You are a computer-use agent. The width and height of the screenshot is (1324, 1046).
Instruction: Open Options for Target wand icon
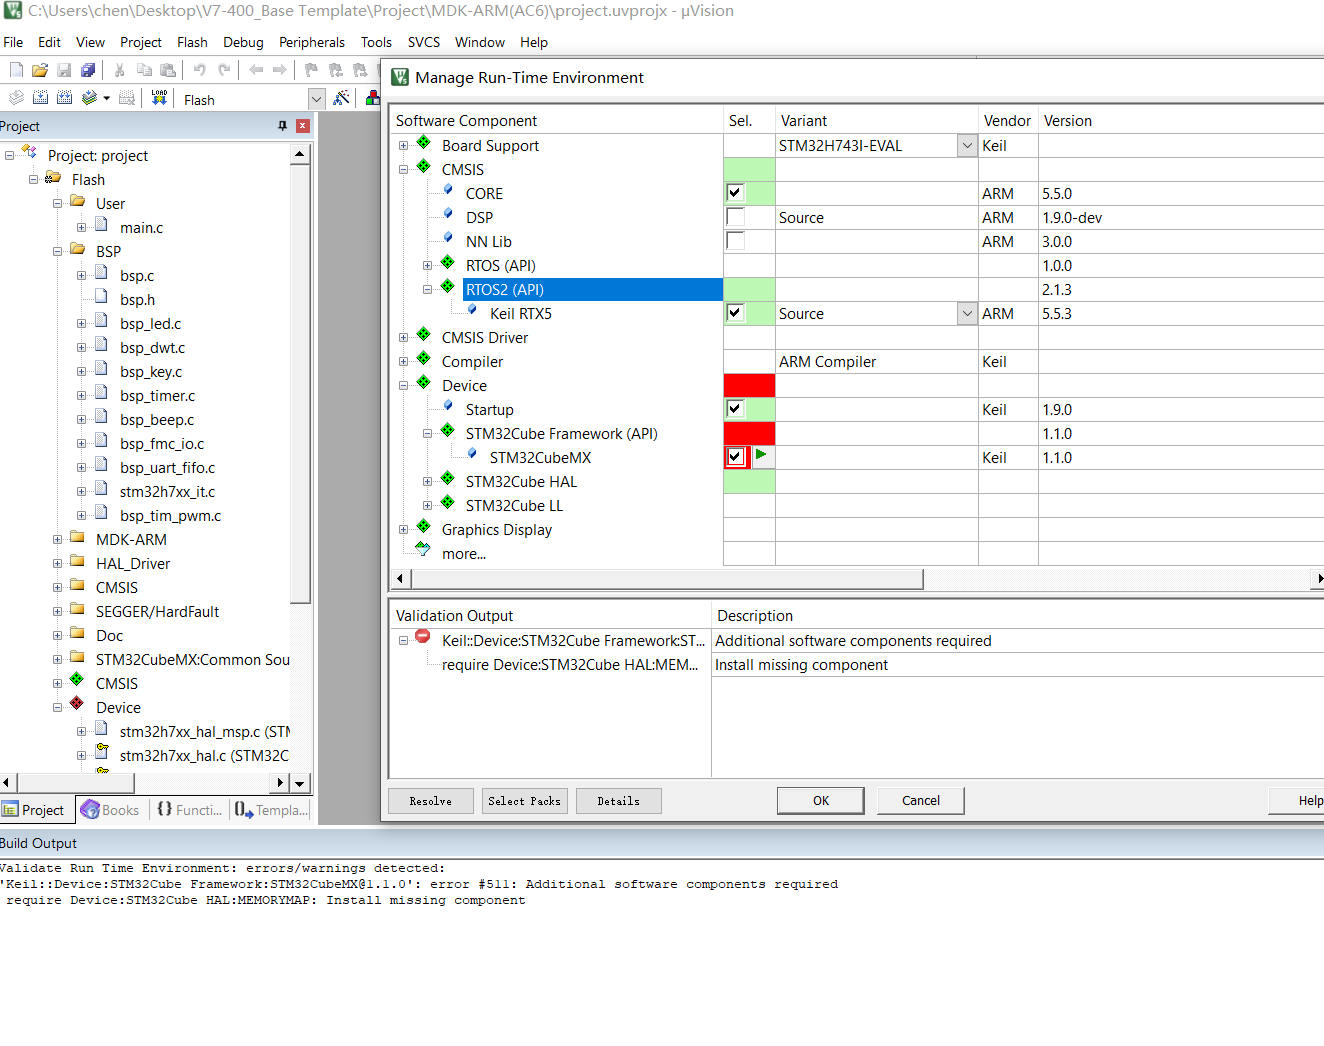(342, 98)
